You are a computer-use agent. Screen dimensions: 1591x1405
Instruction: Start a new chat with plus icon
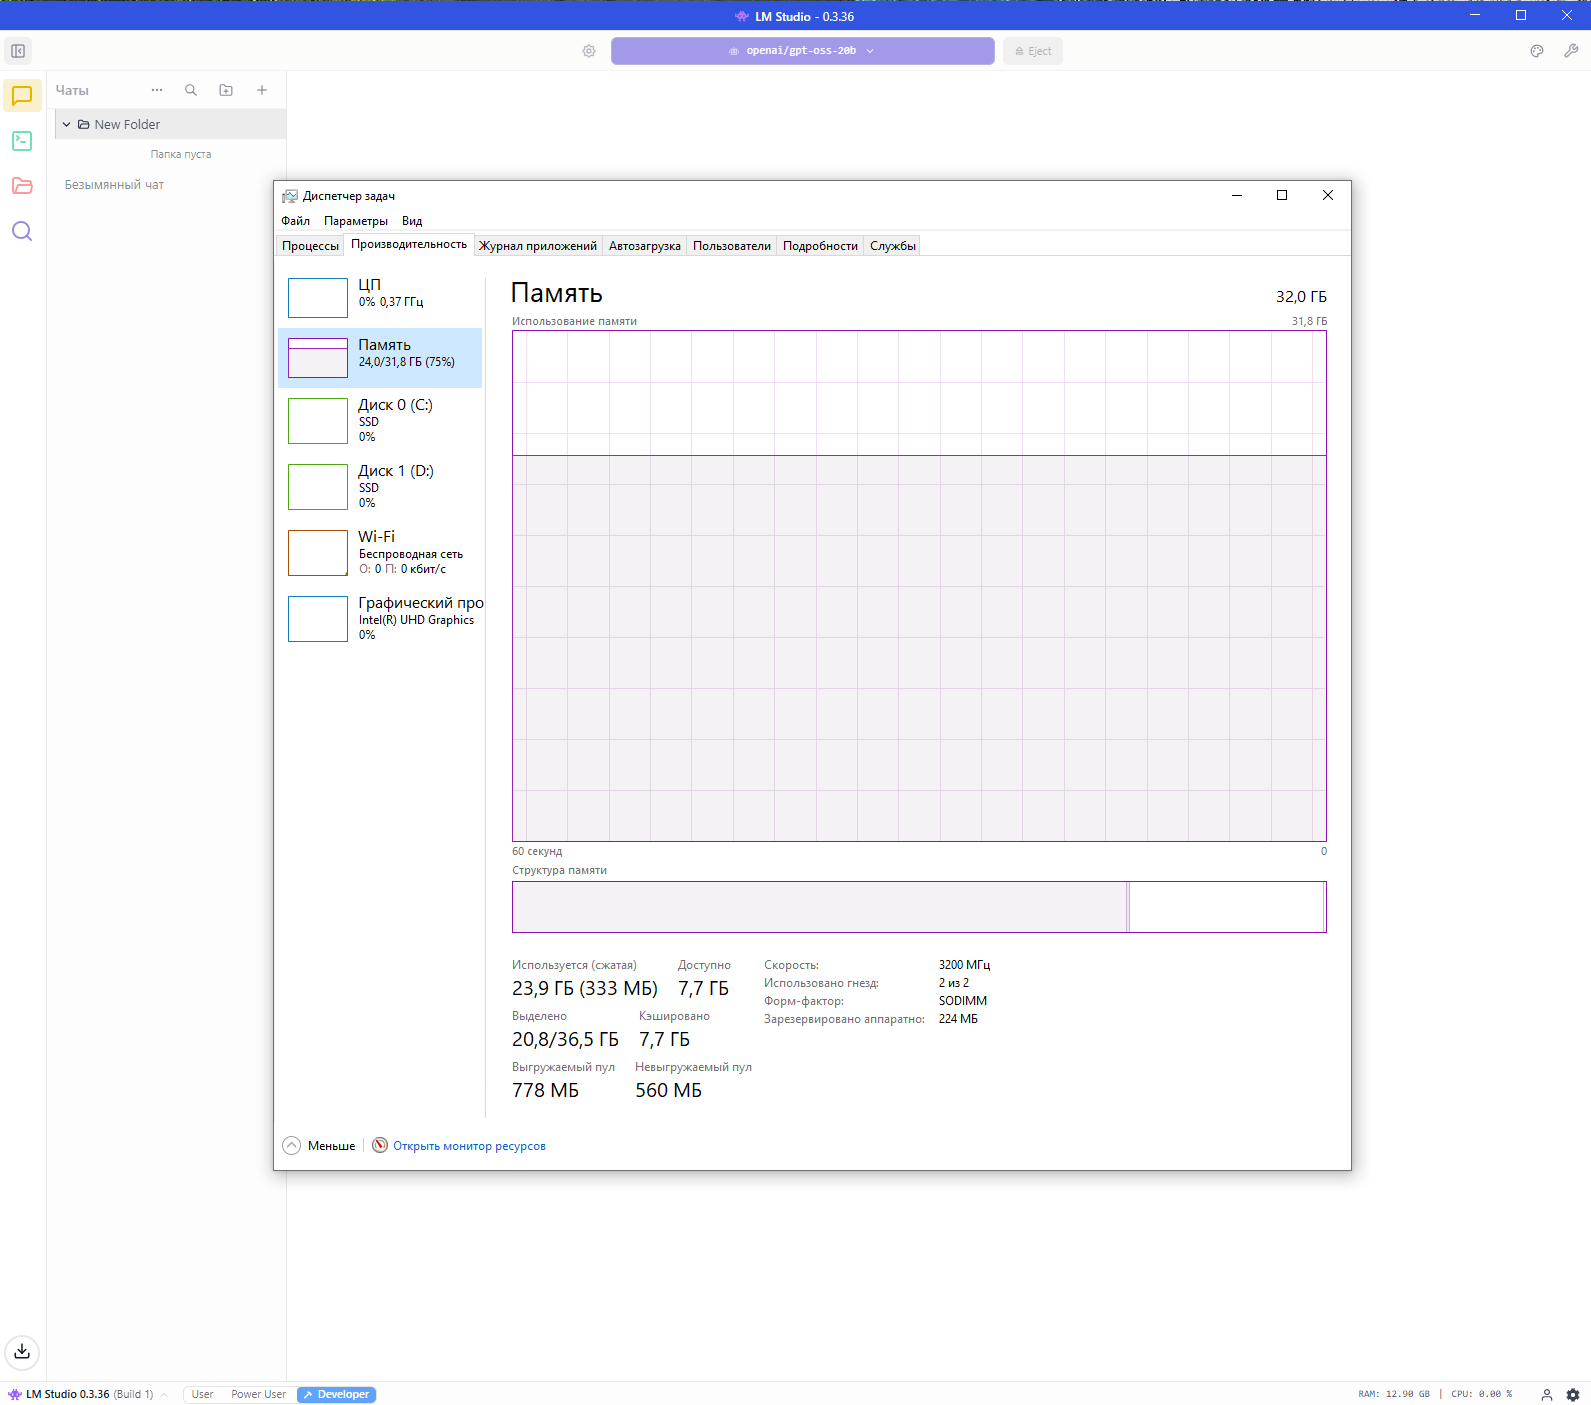pos(262,90)
